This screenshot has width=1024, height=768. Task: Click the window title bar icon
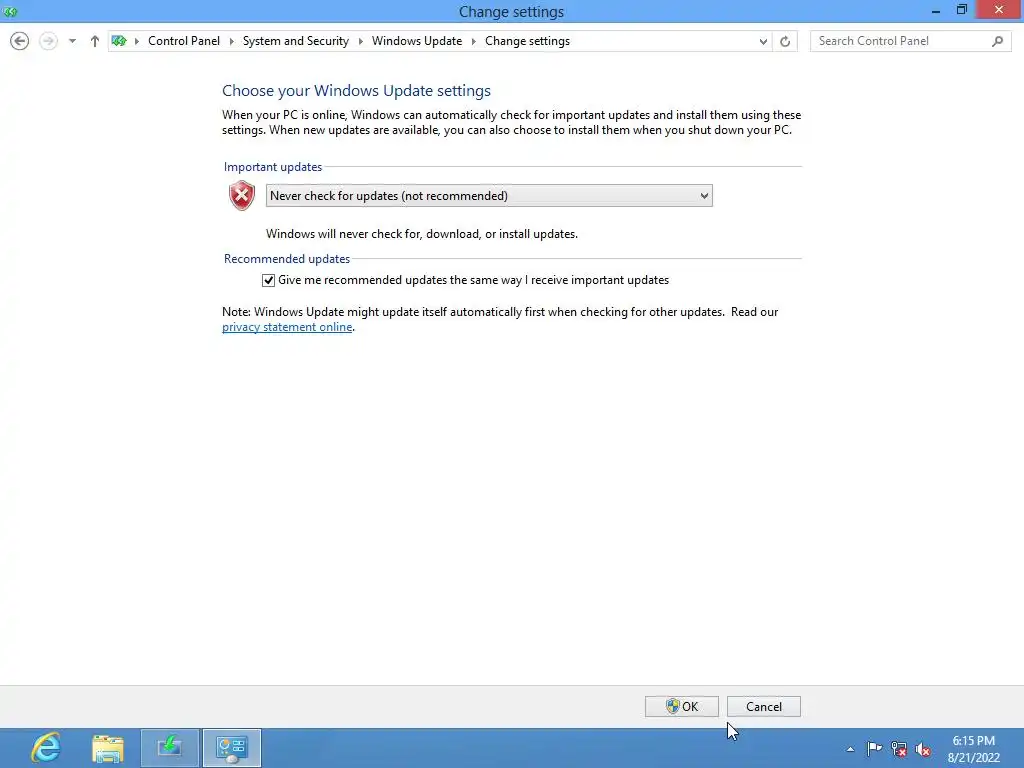10,11
